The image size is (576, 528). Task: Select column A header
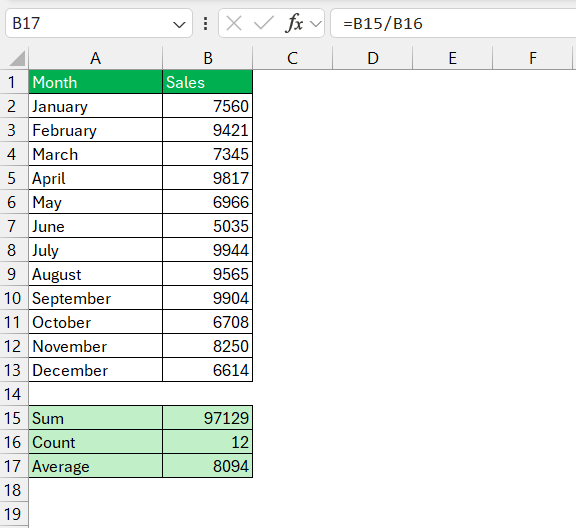pos(96,58)
